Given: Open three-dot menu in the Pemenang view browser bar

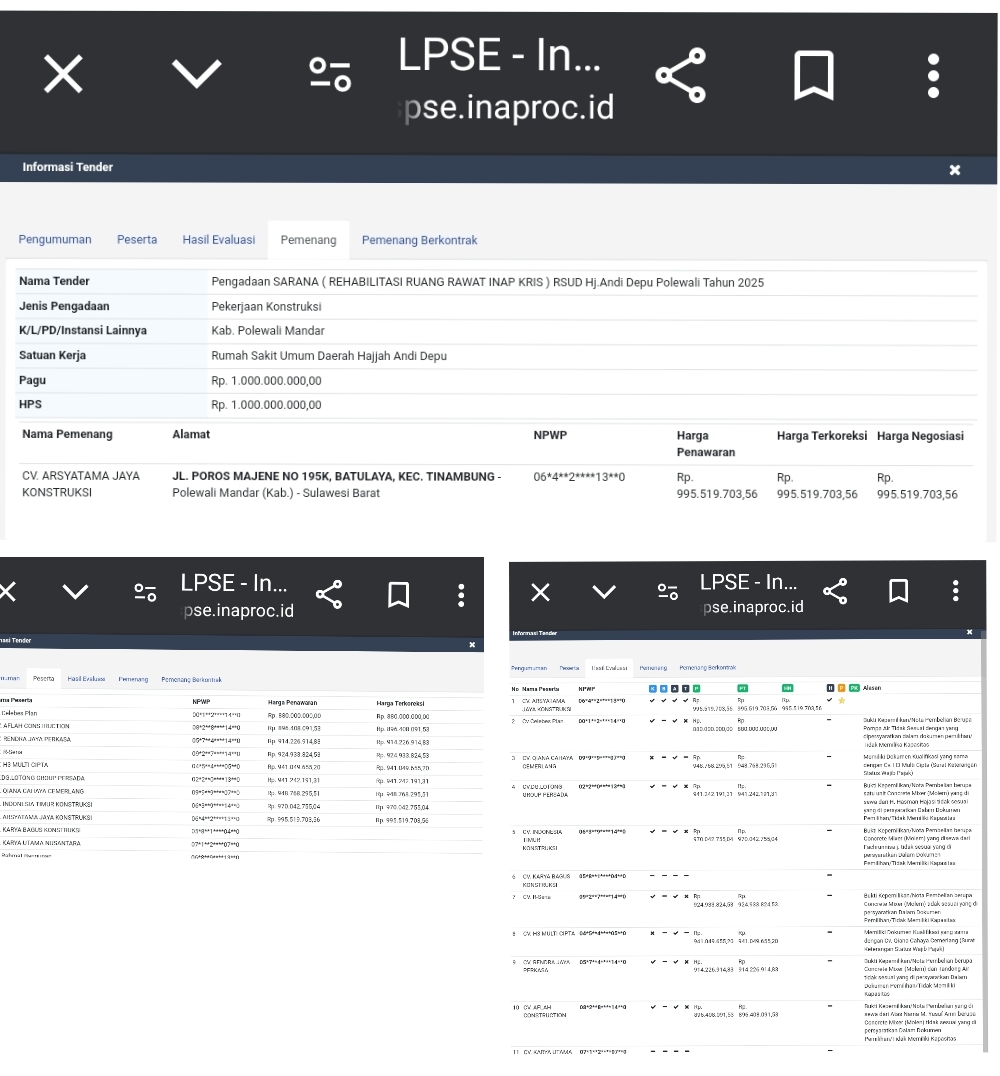Looking at the screenshot, I should (933, 77).
